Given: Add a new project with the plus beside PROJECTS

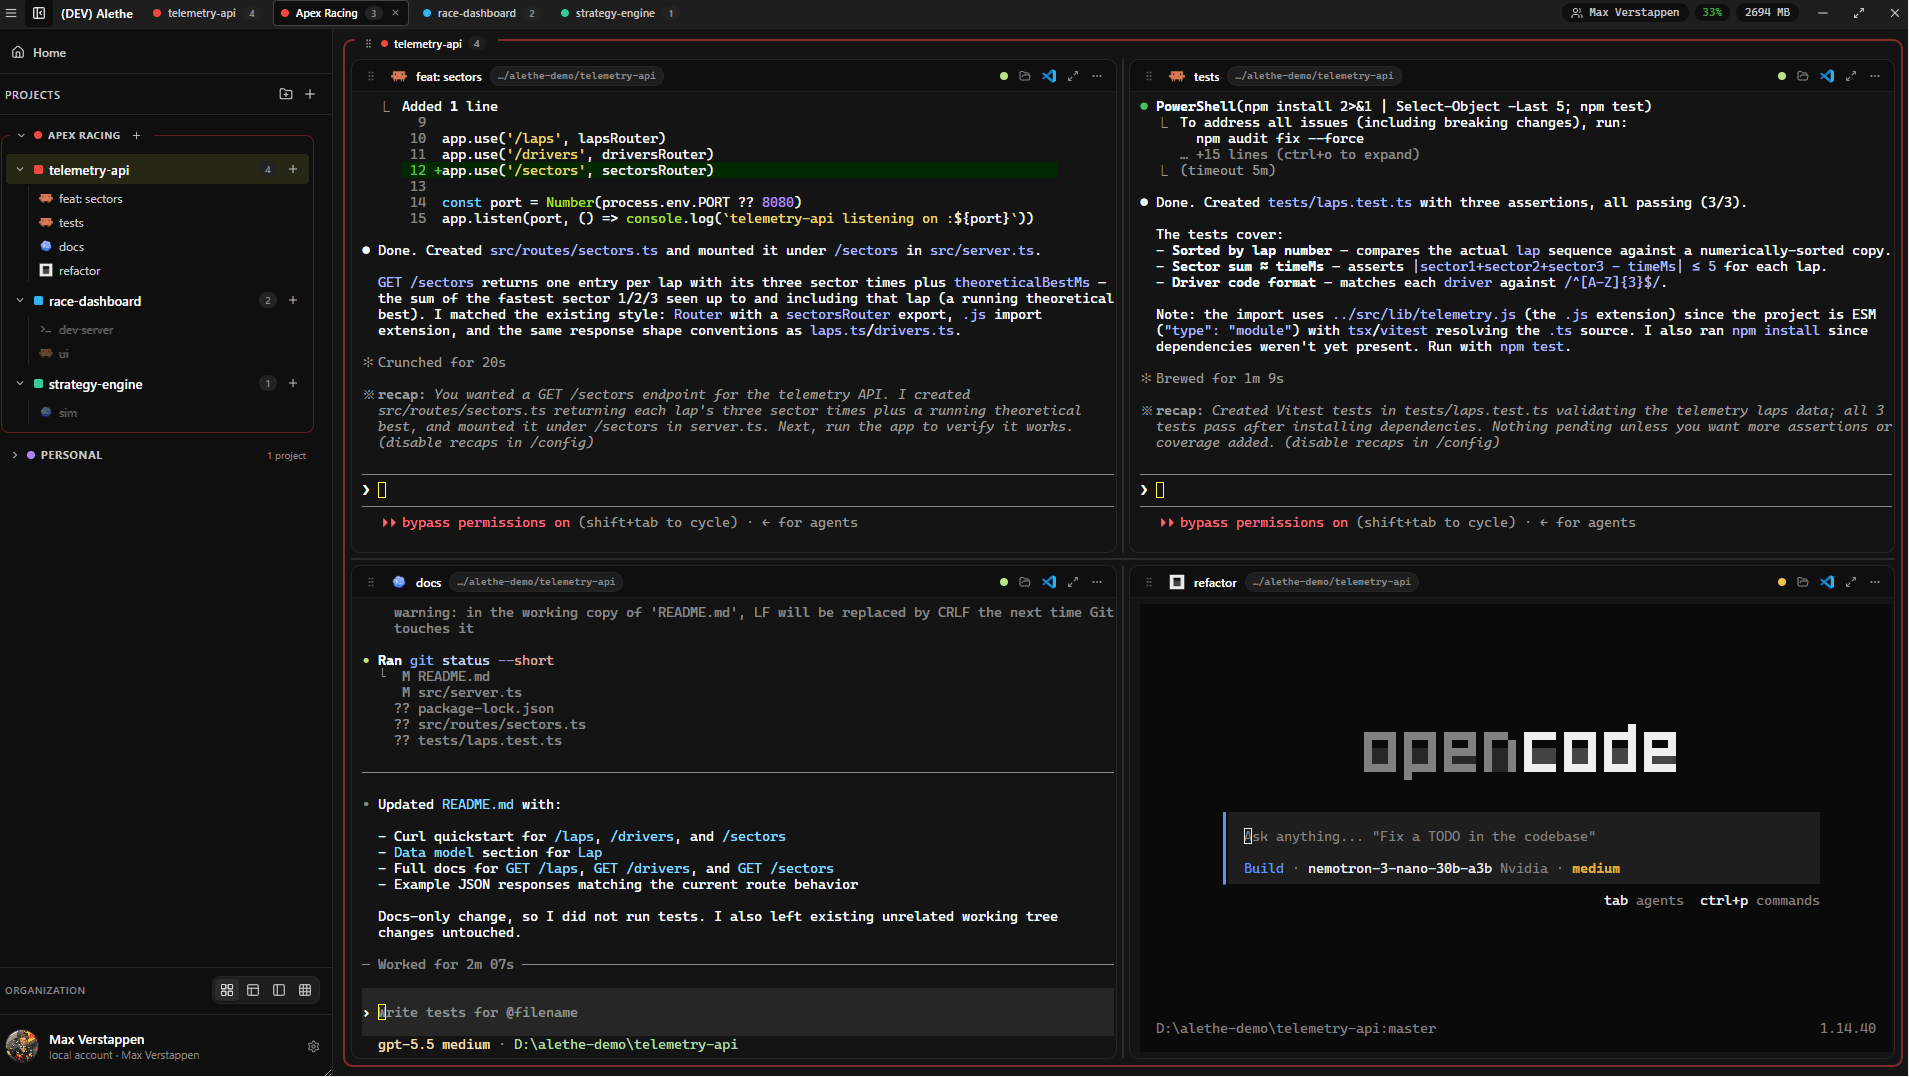Looking at the screenshot, I should [310, 94].
